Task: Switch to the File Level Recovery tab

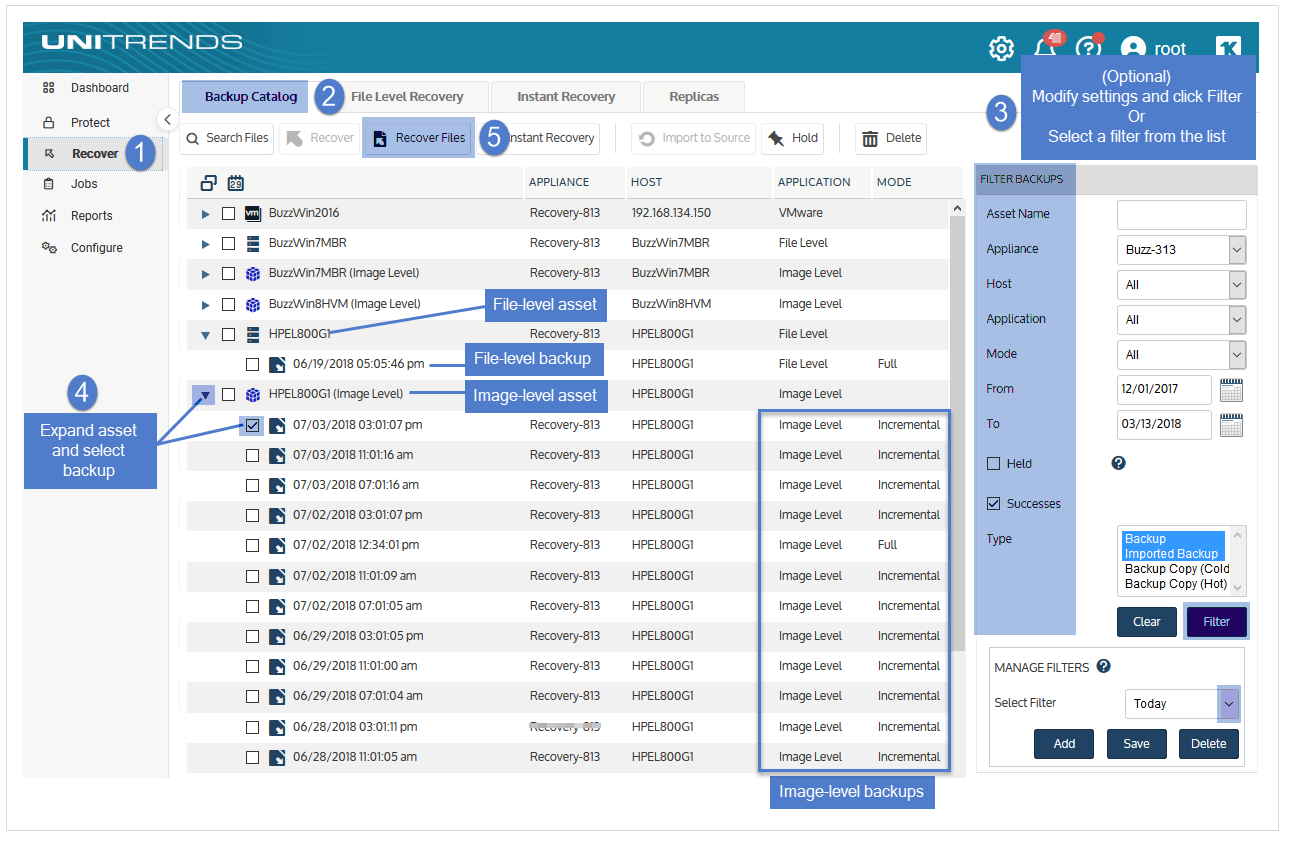Action: [407, 97]
